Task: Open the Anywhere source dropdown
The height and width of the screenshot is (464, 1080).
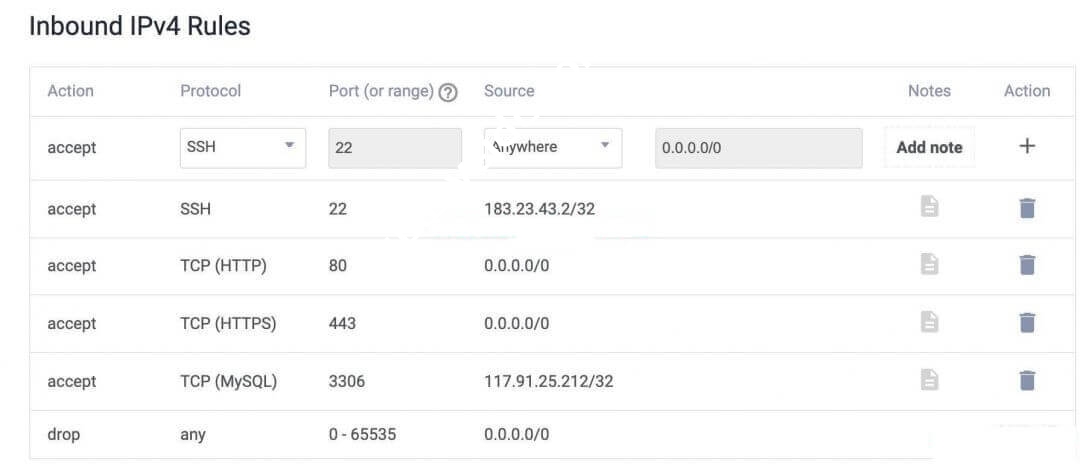Action: [x=552, y=147]
